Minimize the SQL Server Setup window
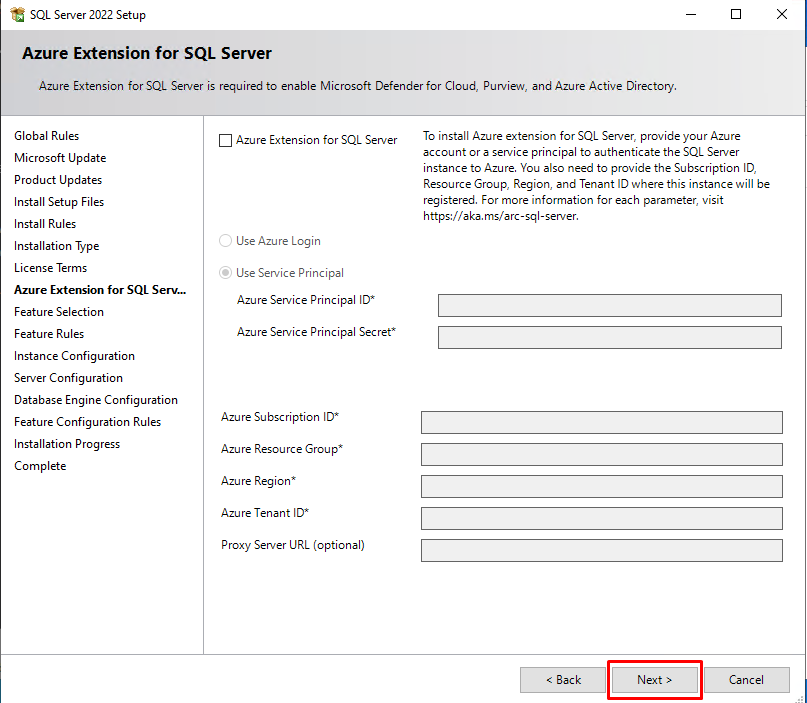This screenshot has height=703, width=807. click(x=690, y=15)
